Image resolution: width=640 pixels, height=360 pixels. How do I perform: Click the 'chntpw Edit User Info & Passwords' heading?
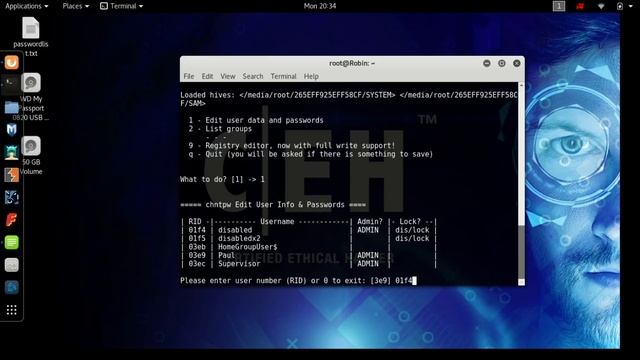click(273, 205)
